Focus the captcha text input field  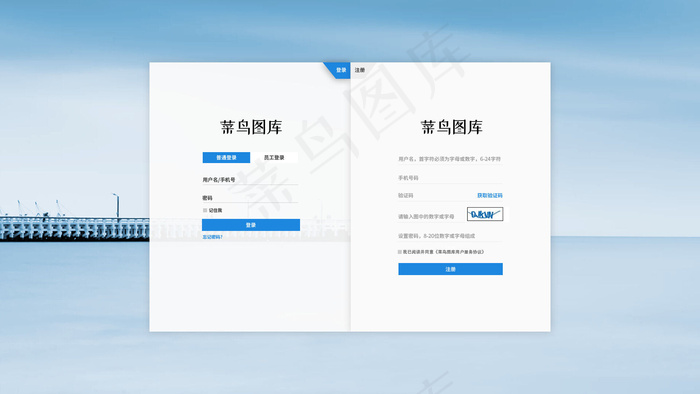431,216
